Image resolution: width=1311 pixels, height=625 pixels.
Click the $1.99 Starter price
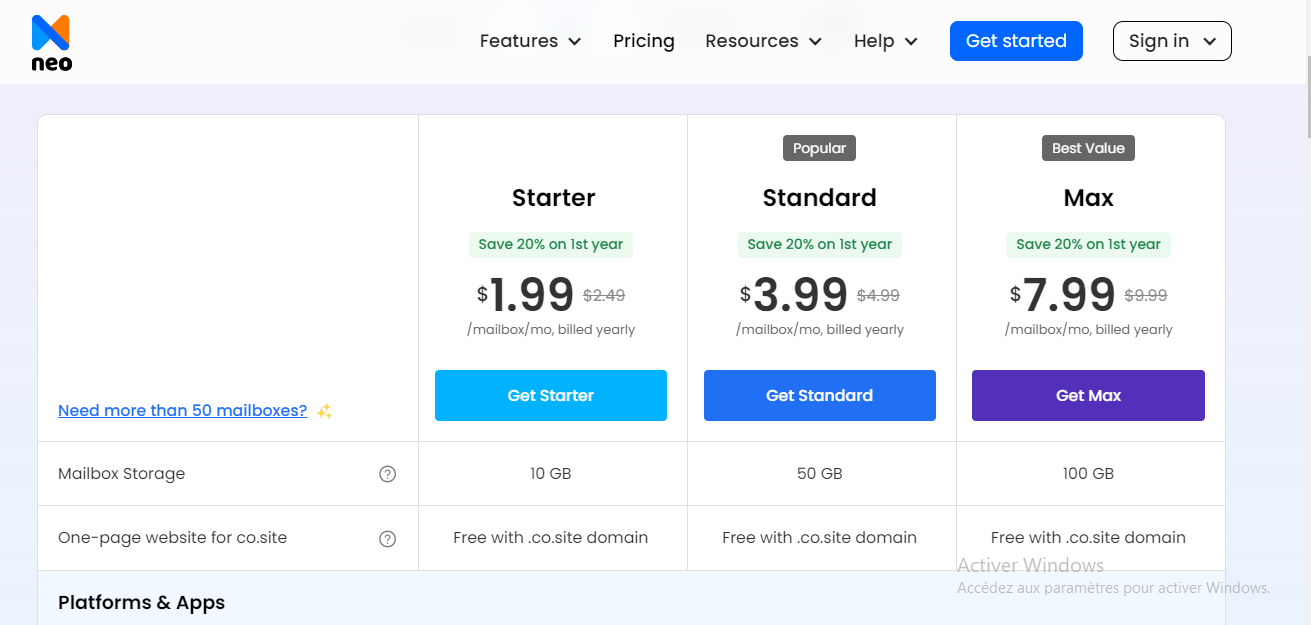(x=525, y=295)
